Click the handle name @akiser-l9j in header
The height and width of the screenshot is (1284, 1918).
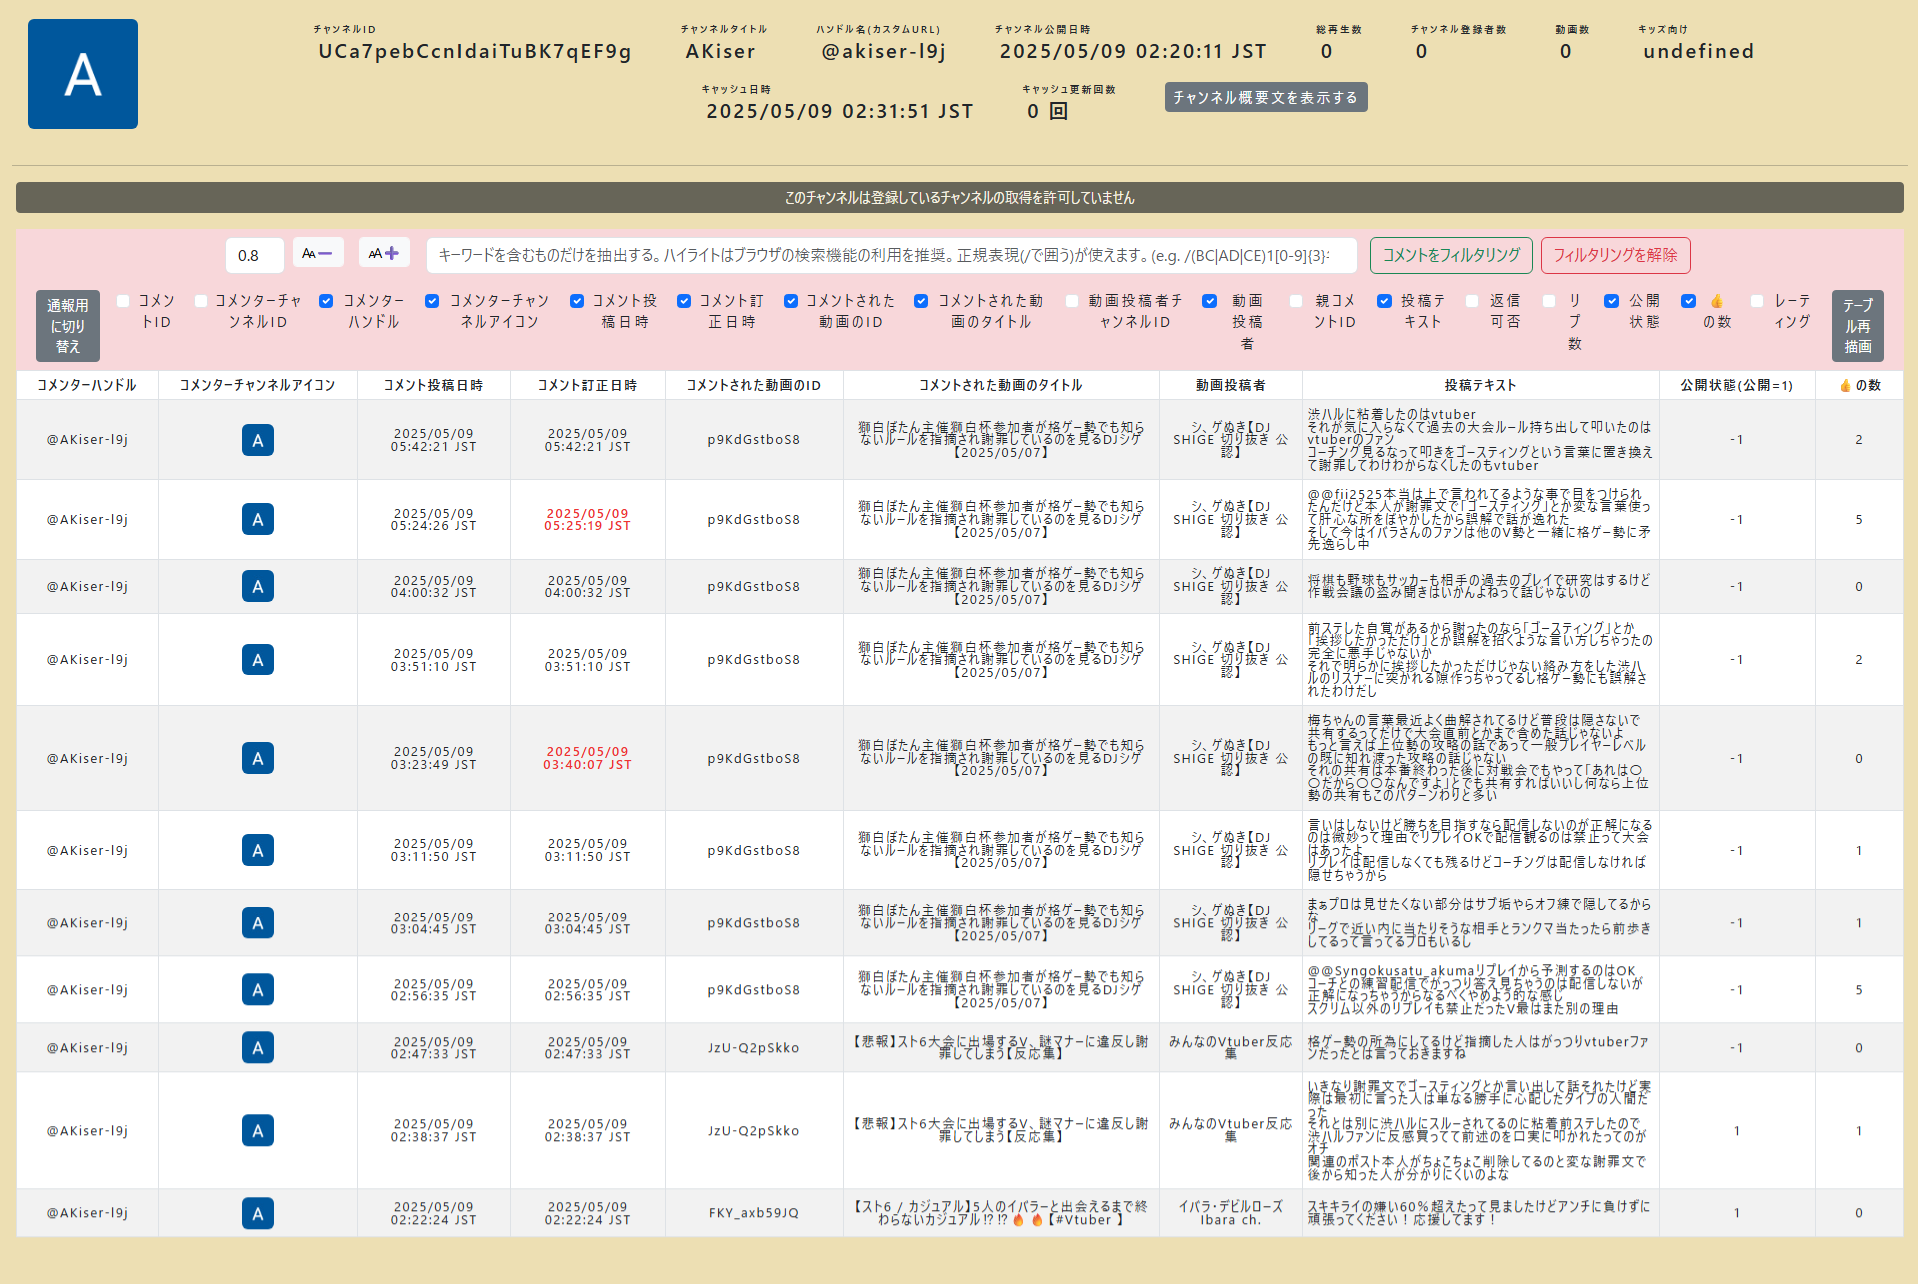(x=883, y=51)
